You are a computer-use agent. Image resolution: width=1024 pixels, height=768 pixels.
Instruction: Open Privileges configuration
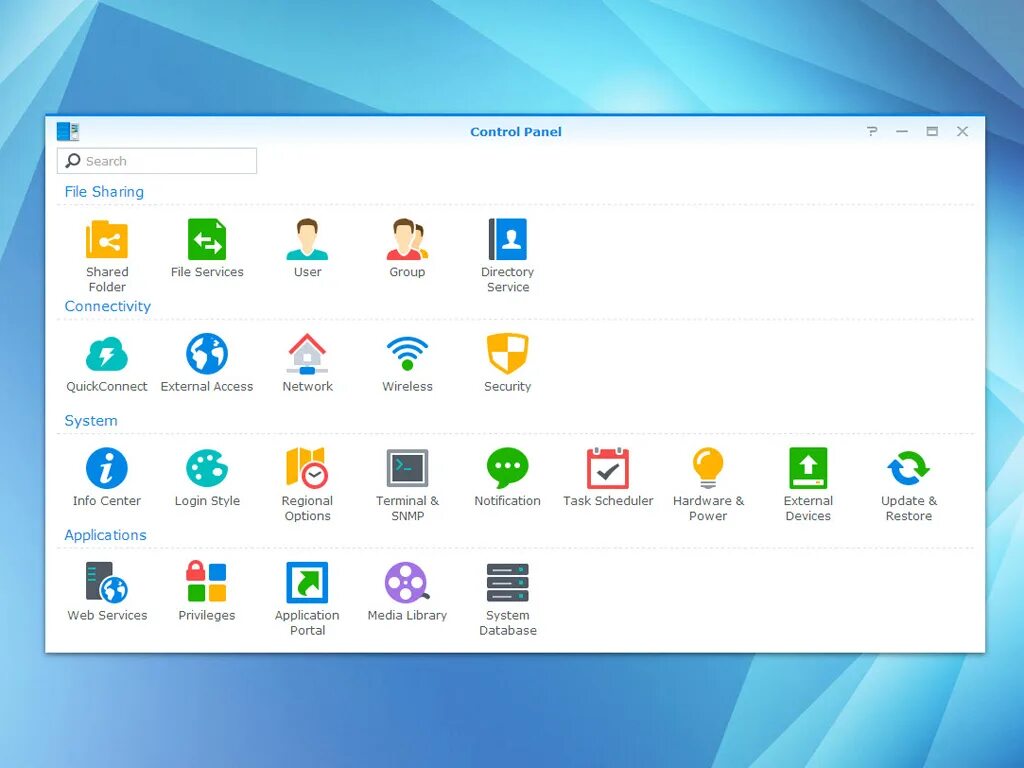[x=207, y=585]
